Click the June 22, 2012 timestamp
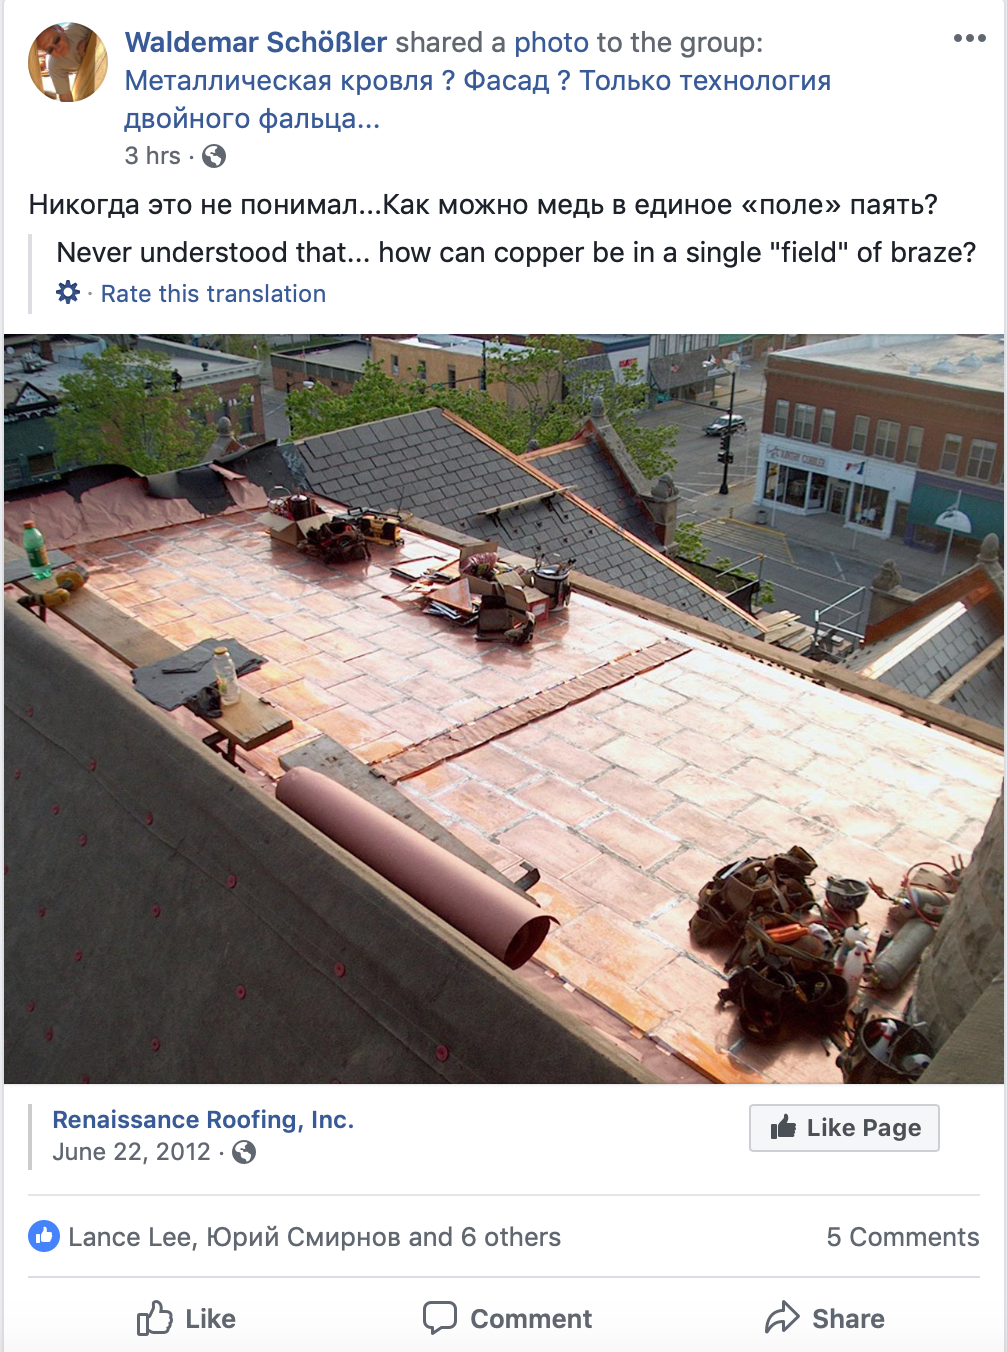 tap(131, 1152)
